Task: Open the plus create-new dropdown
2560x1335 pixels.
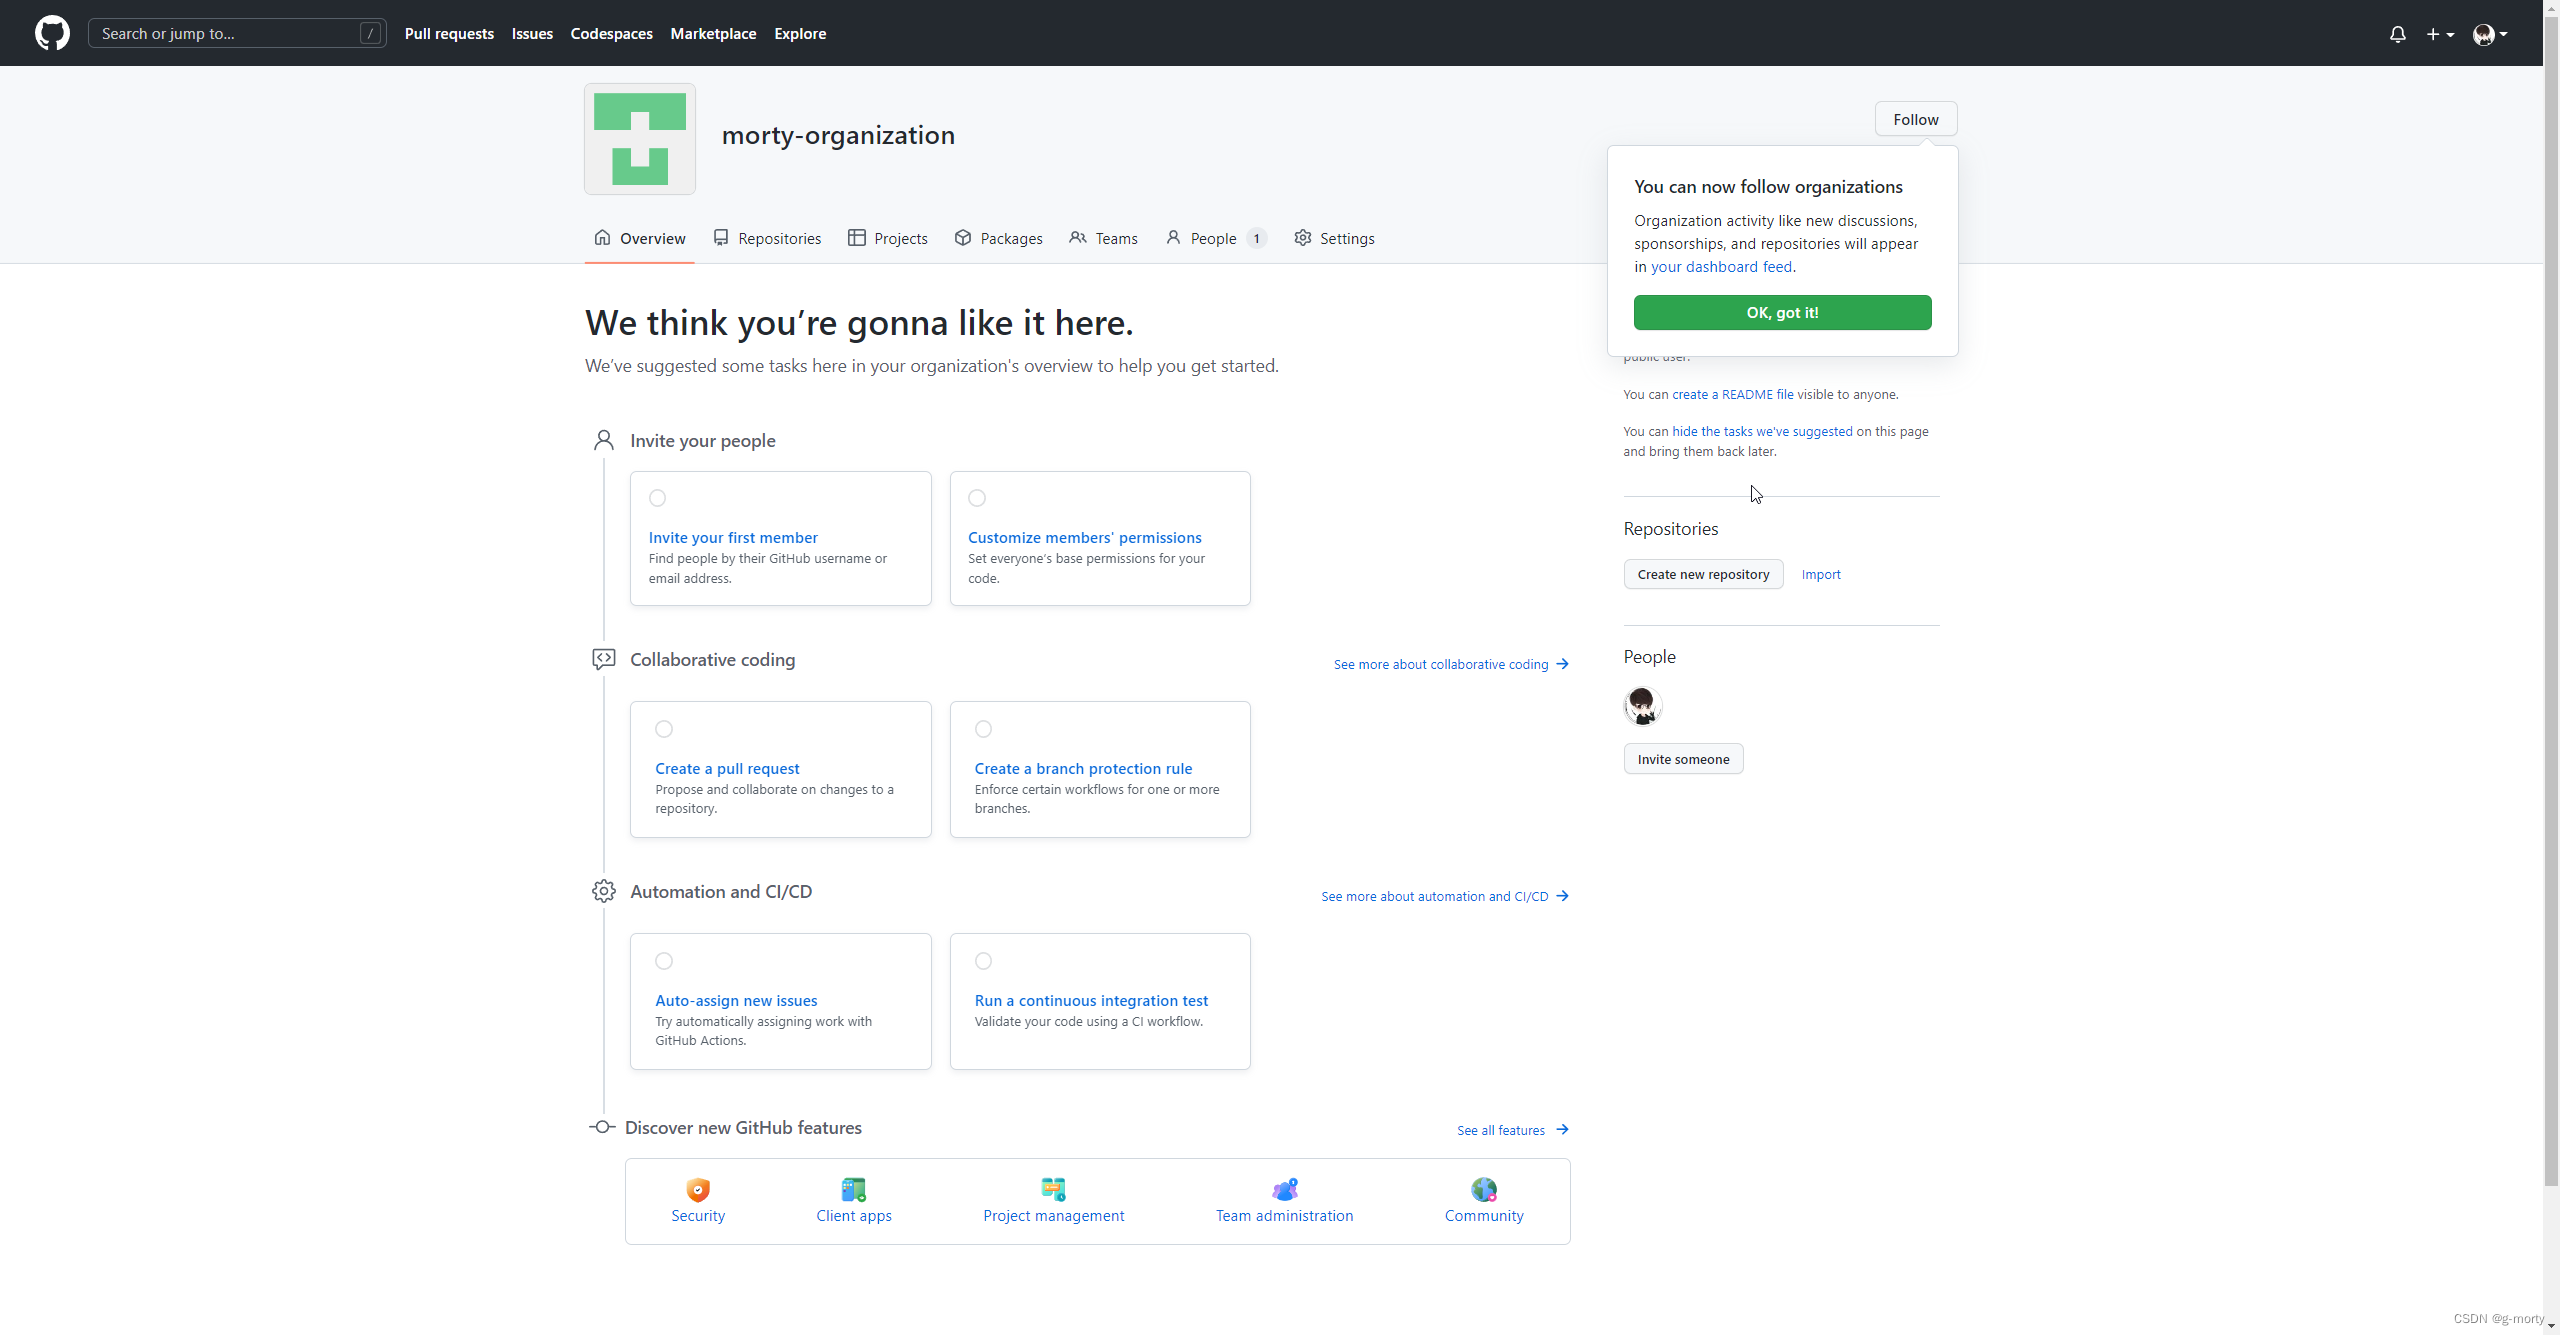Action: [2440, 34]
